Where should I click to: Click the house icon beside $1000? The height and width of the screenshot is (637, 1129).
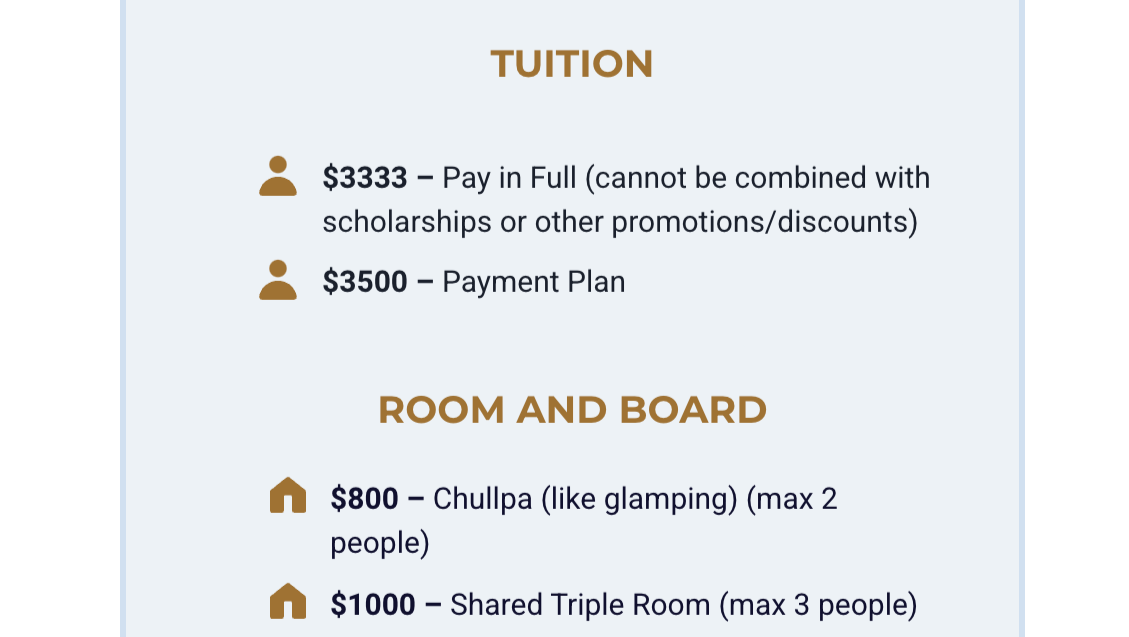click(288, 602)
